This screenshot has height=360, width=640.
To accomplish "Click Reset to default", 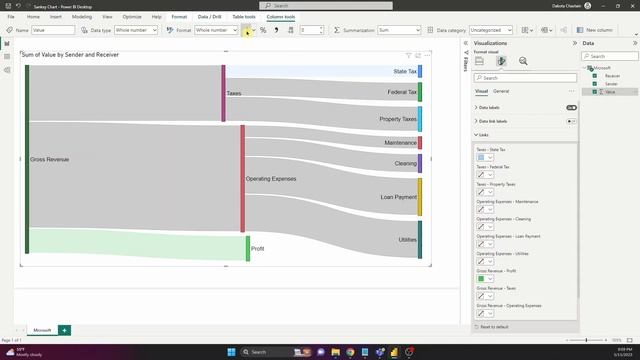I will pos(491,327).
